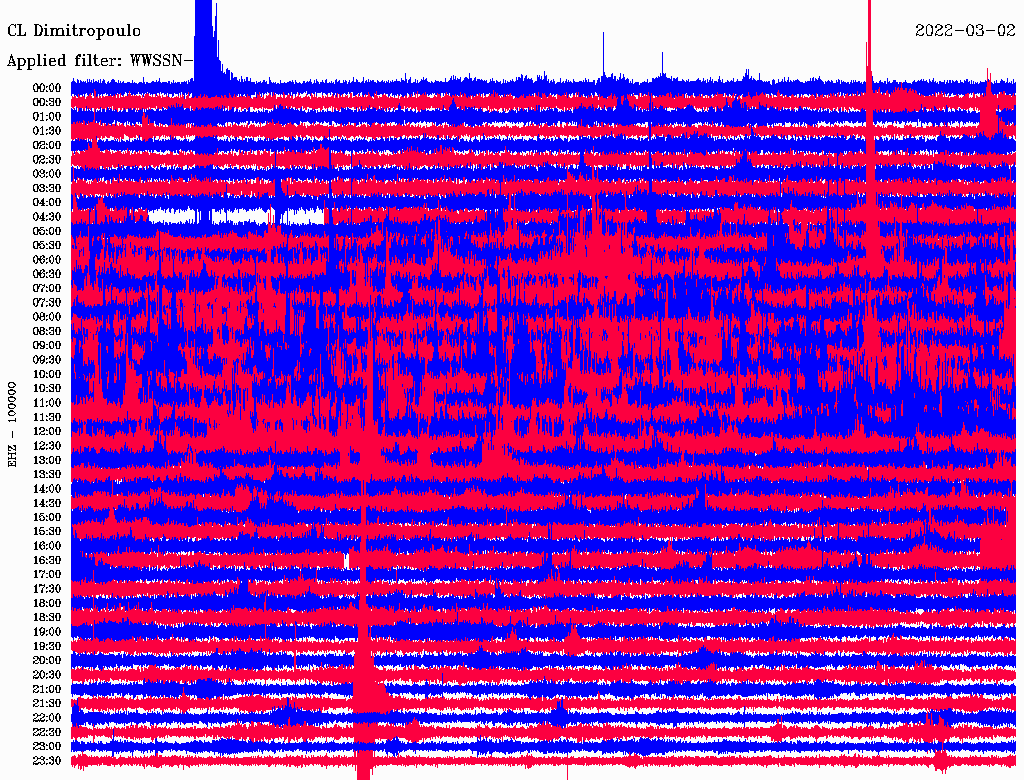Pick the 04:00 time label
The height and width of the screenshot is (780, 1024).
tap(47, 202)
